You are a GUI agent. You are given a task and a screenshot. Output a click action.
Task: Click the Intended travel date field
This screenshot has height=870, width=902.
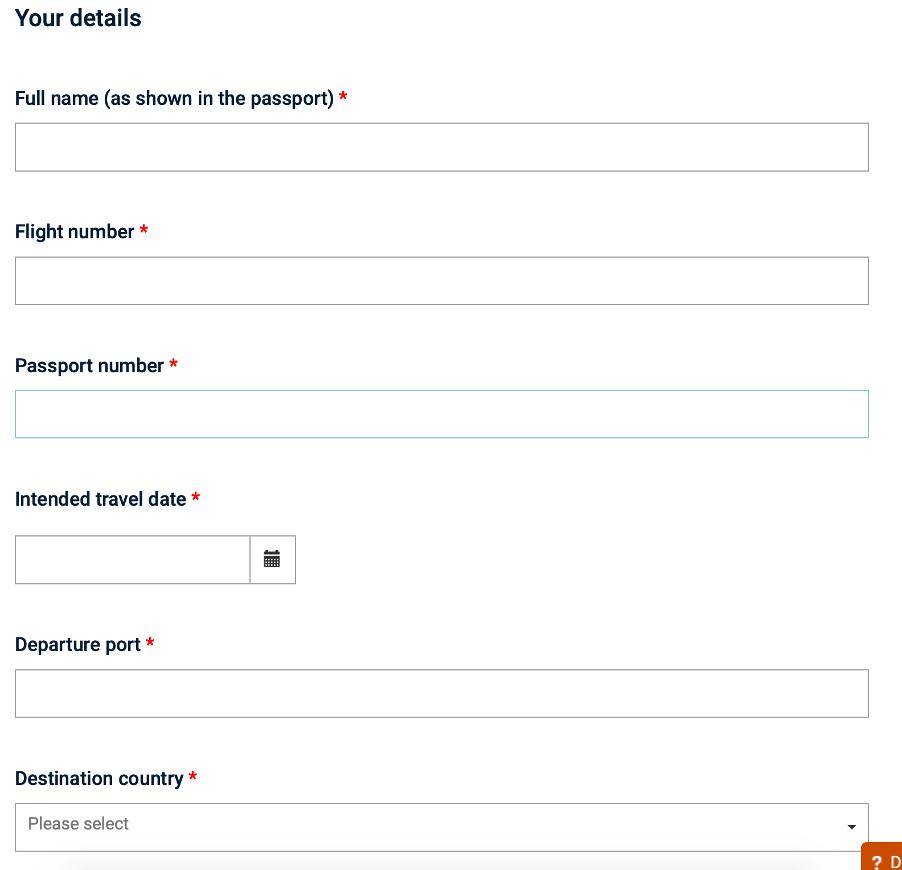(x=132, y=560)
